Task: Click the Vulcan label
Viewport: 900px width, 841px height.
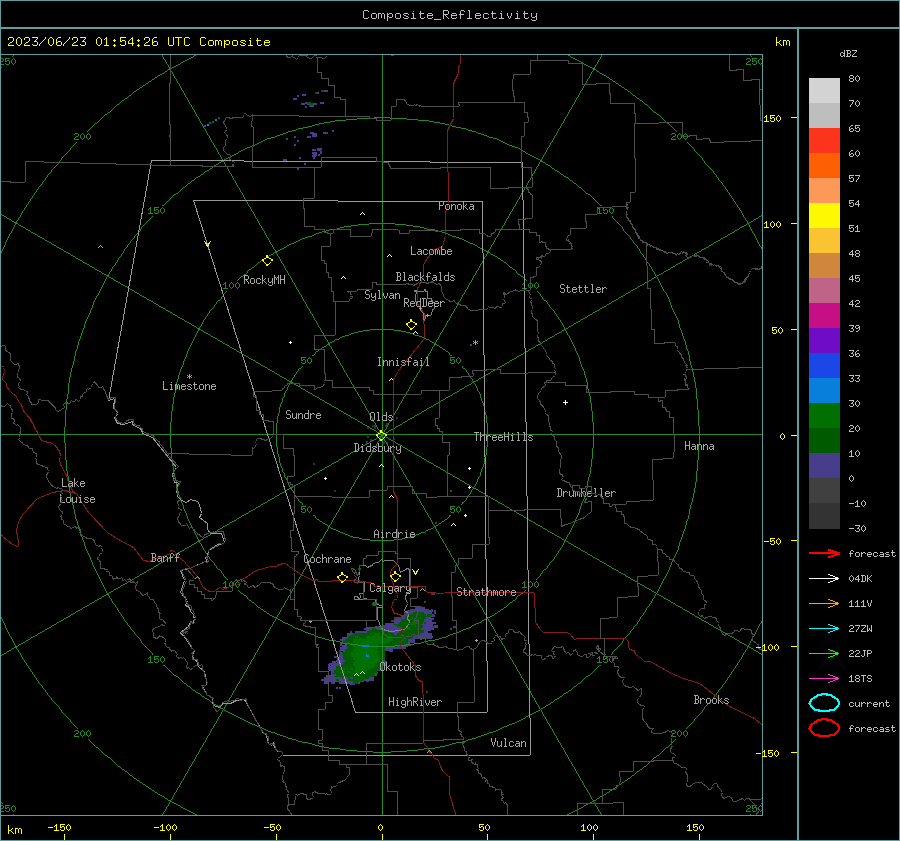Action: click(508, 743)
